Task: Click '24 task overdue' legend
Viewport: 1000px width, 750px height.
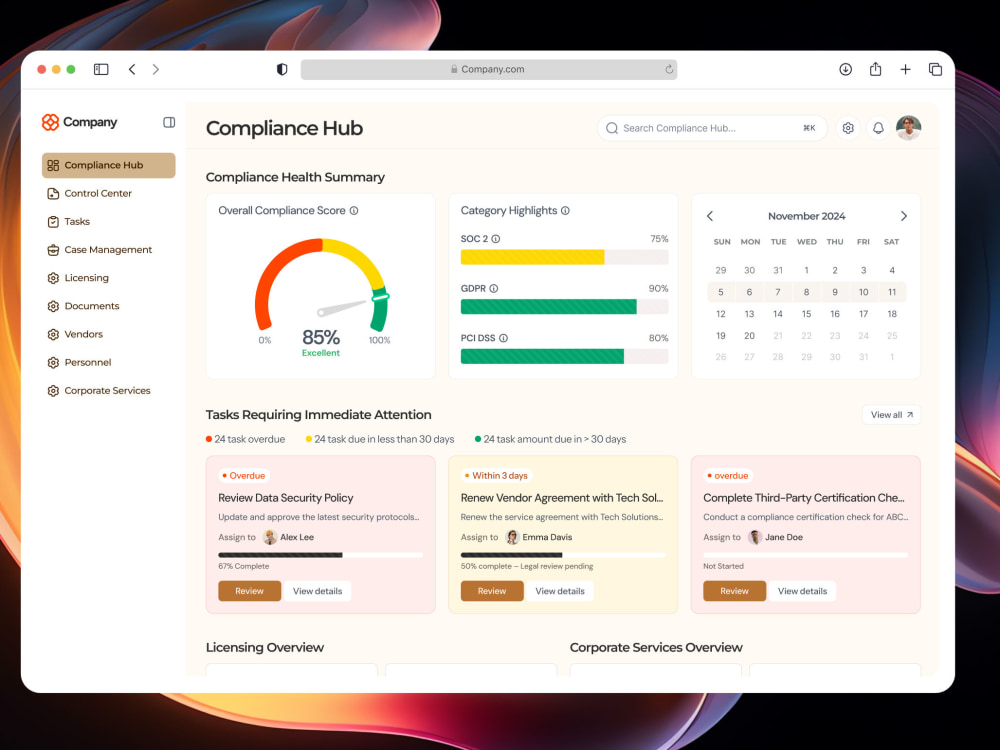Action: (x=246, y=439)
